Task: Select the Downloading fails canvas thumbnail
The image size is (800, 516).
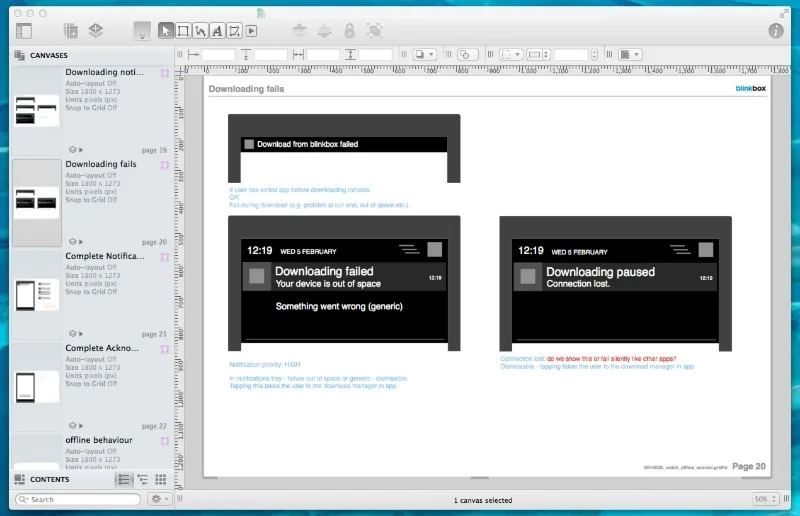Action: [x=37, y=203]
